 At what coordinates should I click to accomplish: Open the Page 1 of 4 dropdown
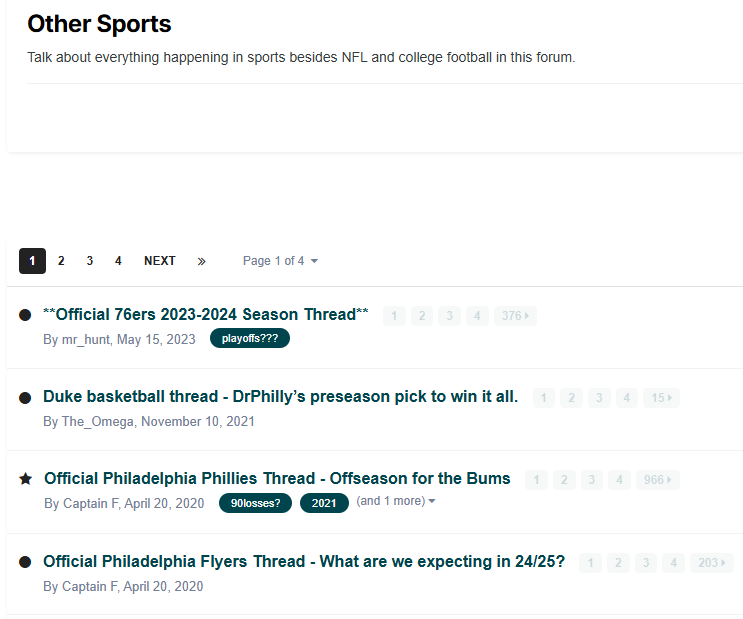[x=280, y=261]
